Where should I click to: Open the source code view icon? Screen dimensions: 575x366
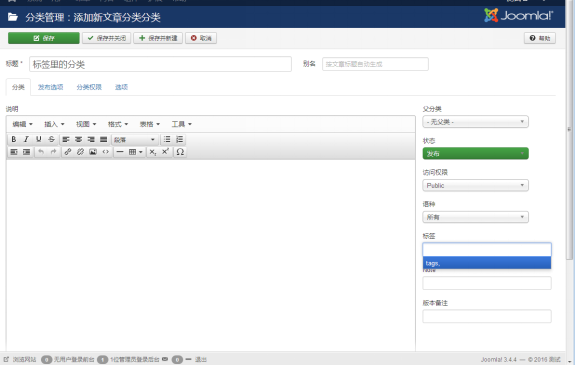(x=106, y=152)
